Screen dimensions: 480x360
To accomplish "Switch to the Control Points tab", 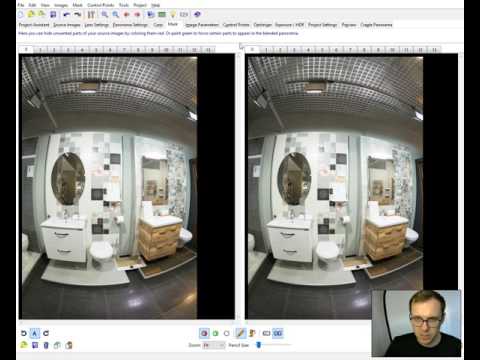I will (236, 25).
